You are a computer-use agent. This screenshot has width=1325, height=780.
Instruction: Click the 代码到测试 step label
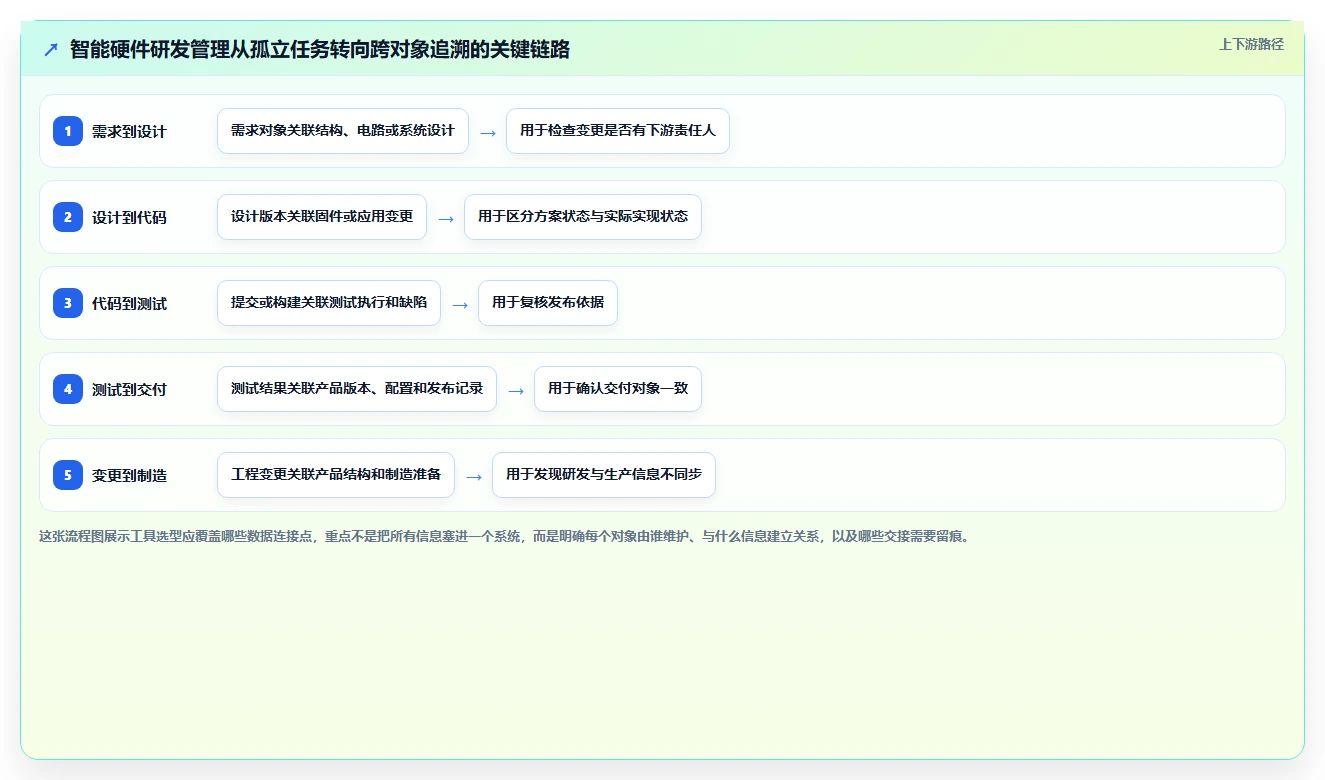[129, 304]
